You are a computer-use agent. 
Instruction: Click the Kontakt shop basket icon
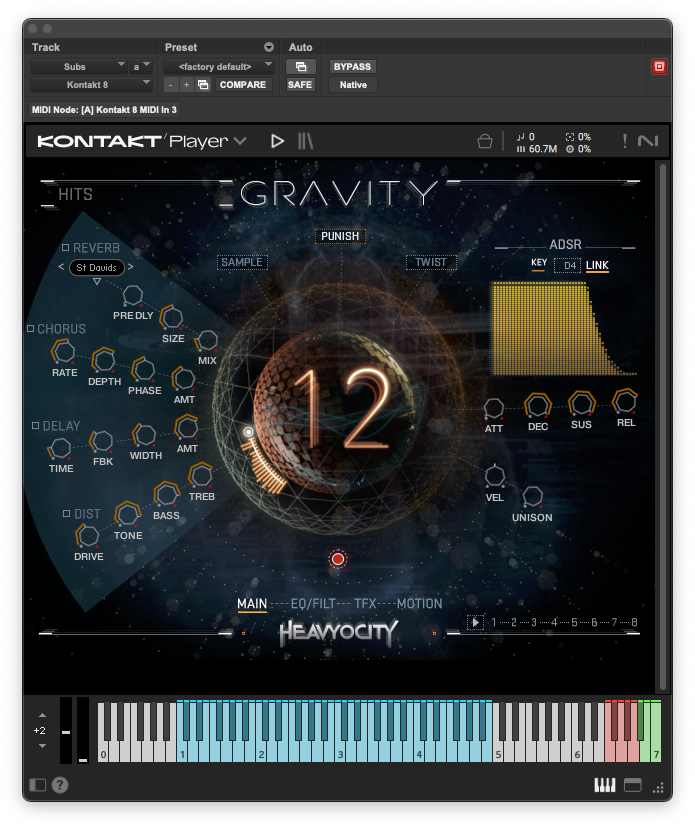(485, 141)
